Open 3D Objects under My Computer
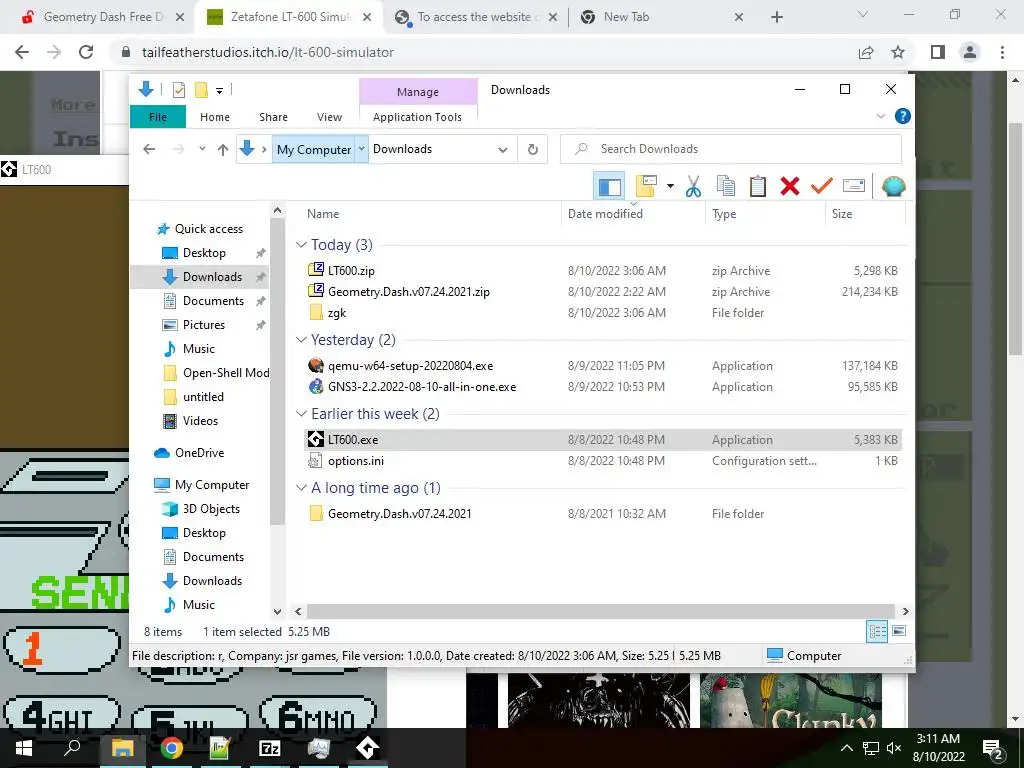 (211, 509)
